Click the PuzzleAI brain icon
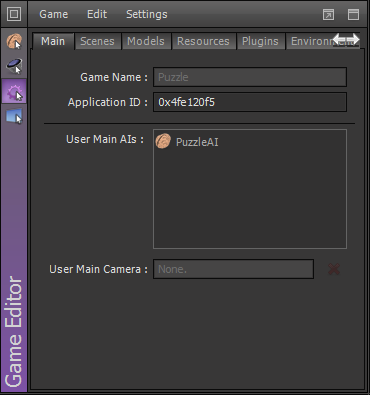This screenshot has width=370, height=395. 163,141
